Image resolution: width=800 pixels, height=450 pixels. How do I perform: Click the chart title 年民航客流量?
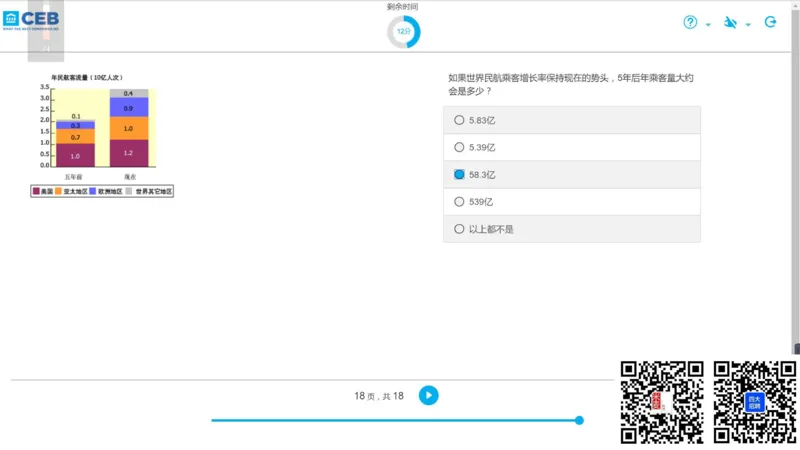[87, 78]
